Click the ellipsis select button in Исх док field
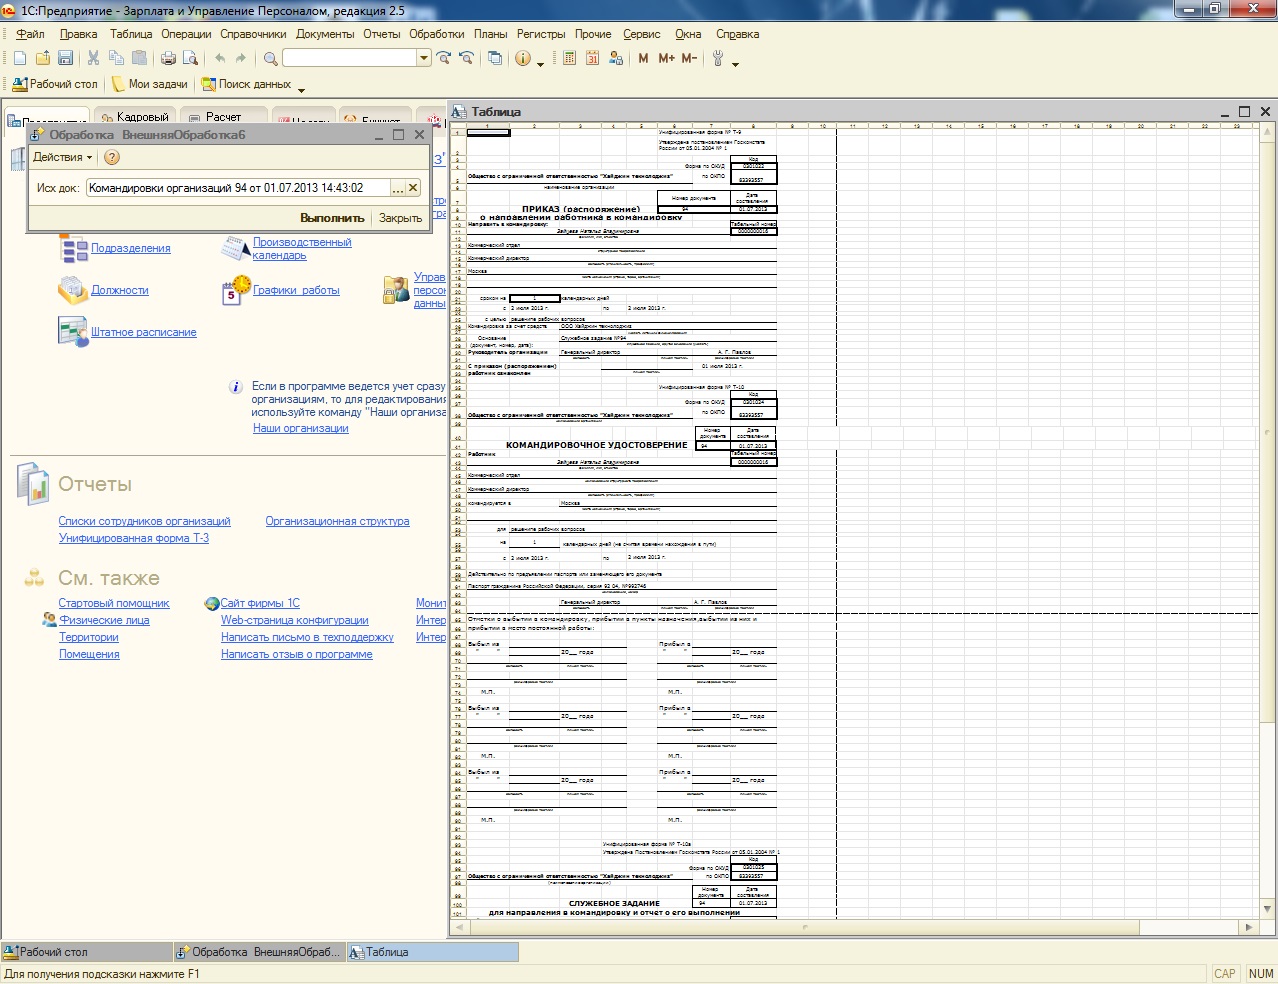 (397, 188)
